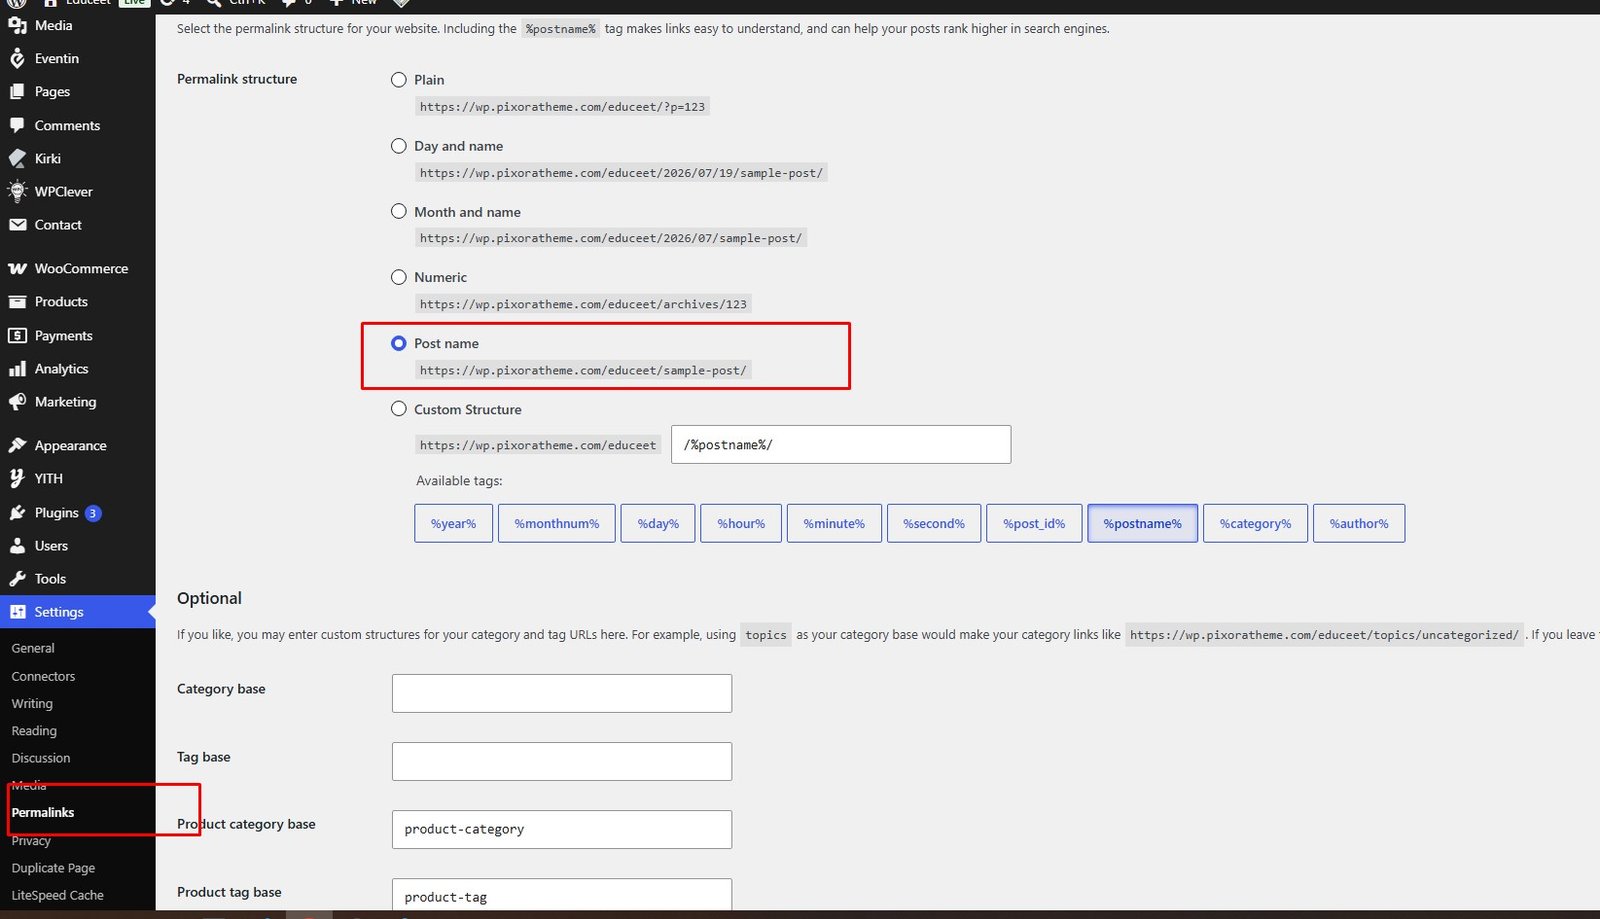This screenshot has width=1600, height=919.
Task: Insert the %category% tag
Action: [1256, 523]
